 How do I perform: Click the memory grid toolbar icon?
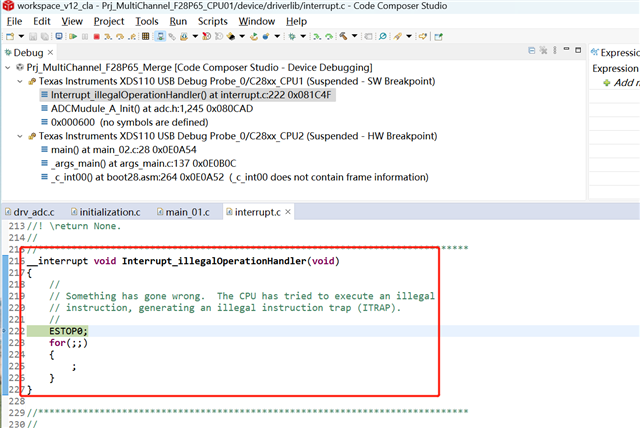point(145,36)
